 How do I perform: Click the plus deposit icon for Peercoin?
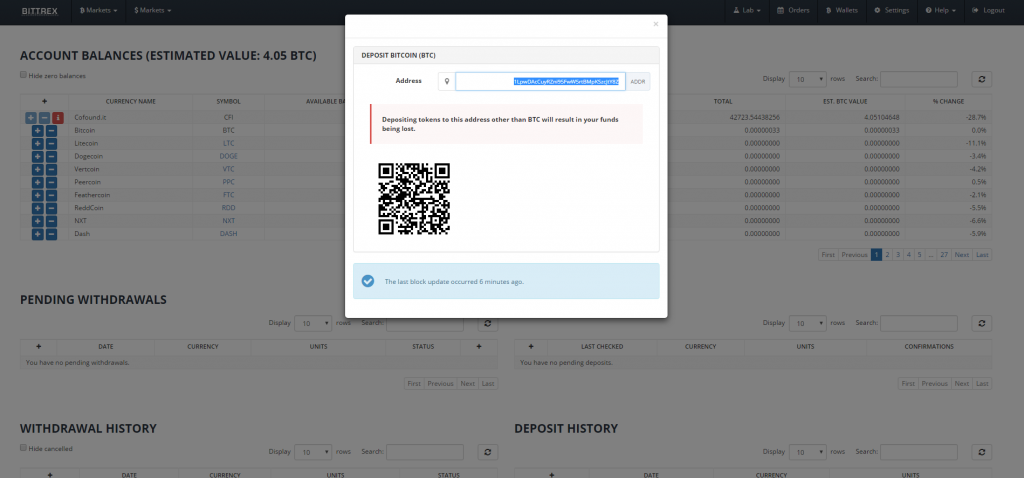pos(37,182)
